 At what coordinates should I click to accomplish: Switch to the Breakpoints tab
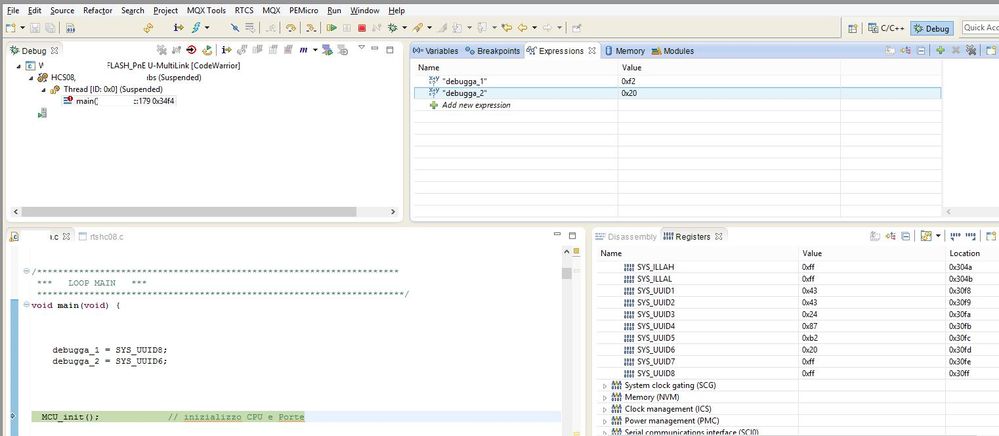pos(492,51)
